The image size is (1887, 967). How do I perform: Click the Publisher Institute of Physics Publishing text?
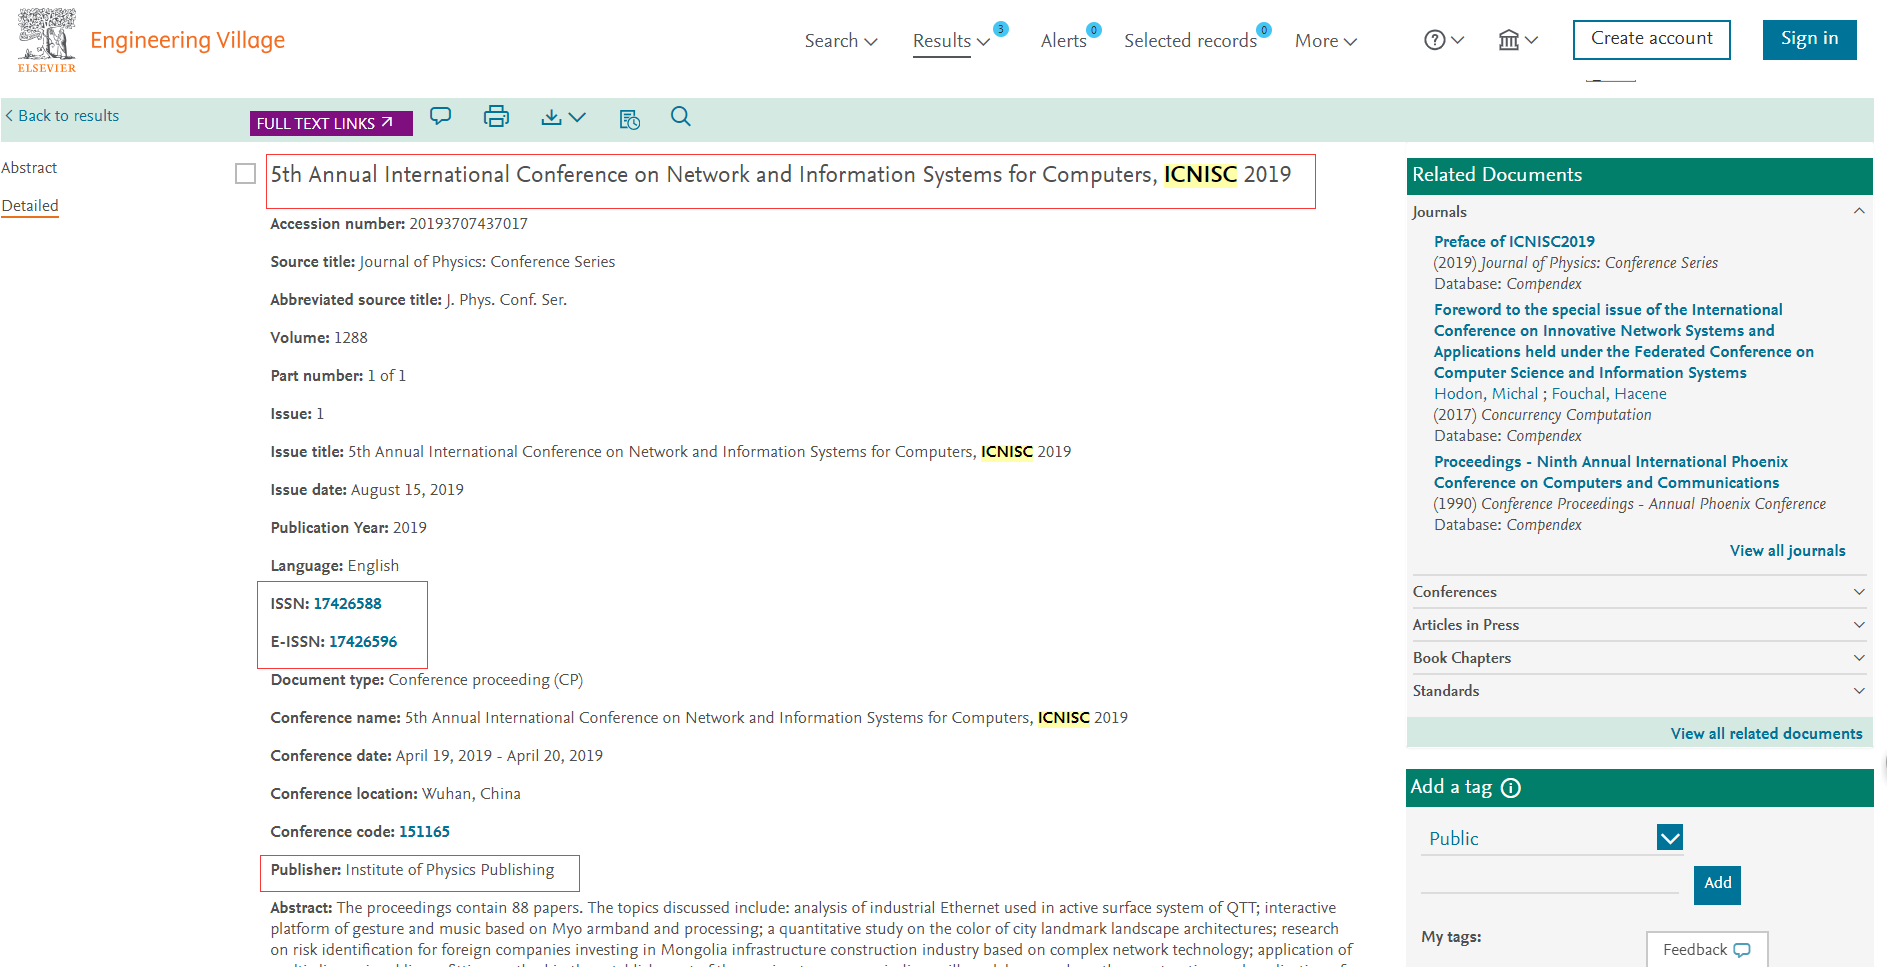coord(412,870)
